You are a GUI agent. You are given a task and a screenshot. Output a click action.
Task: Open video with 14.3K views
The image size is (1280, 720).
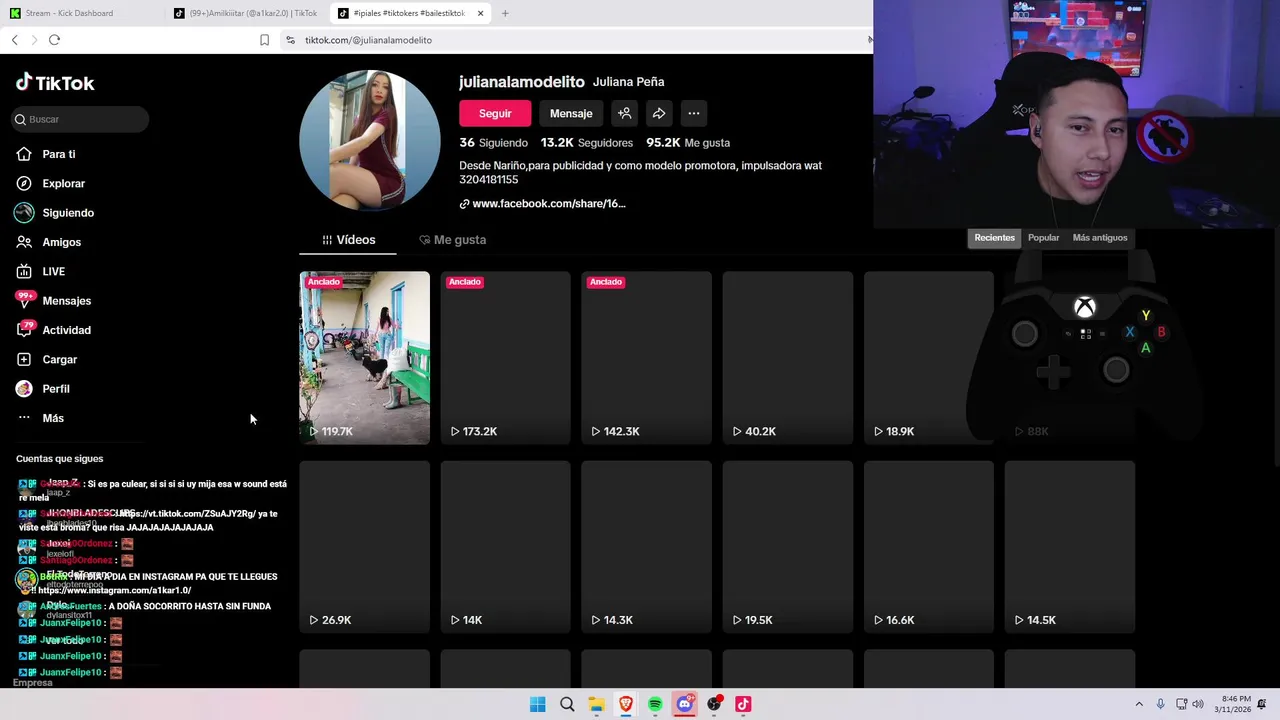tap(647, 547)
